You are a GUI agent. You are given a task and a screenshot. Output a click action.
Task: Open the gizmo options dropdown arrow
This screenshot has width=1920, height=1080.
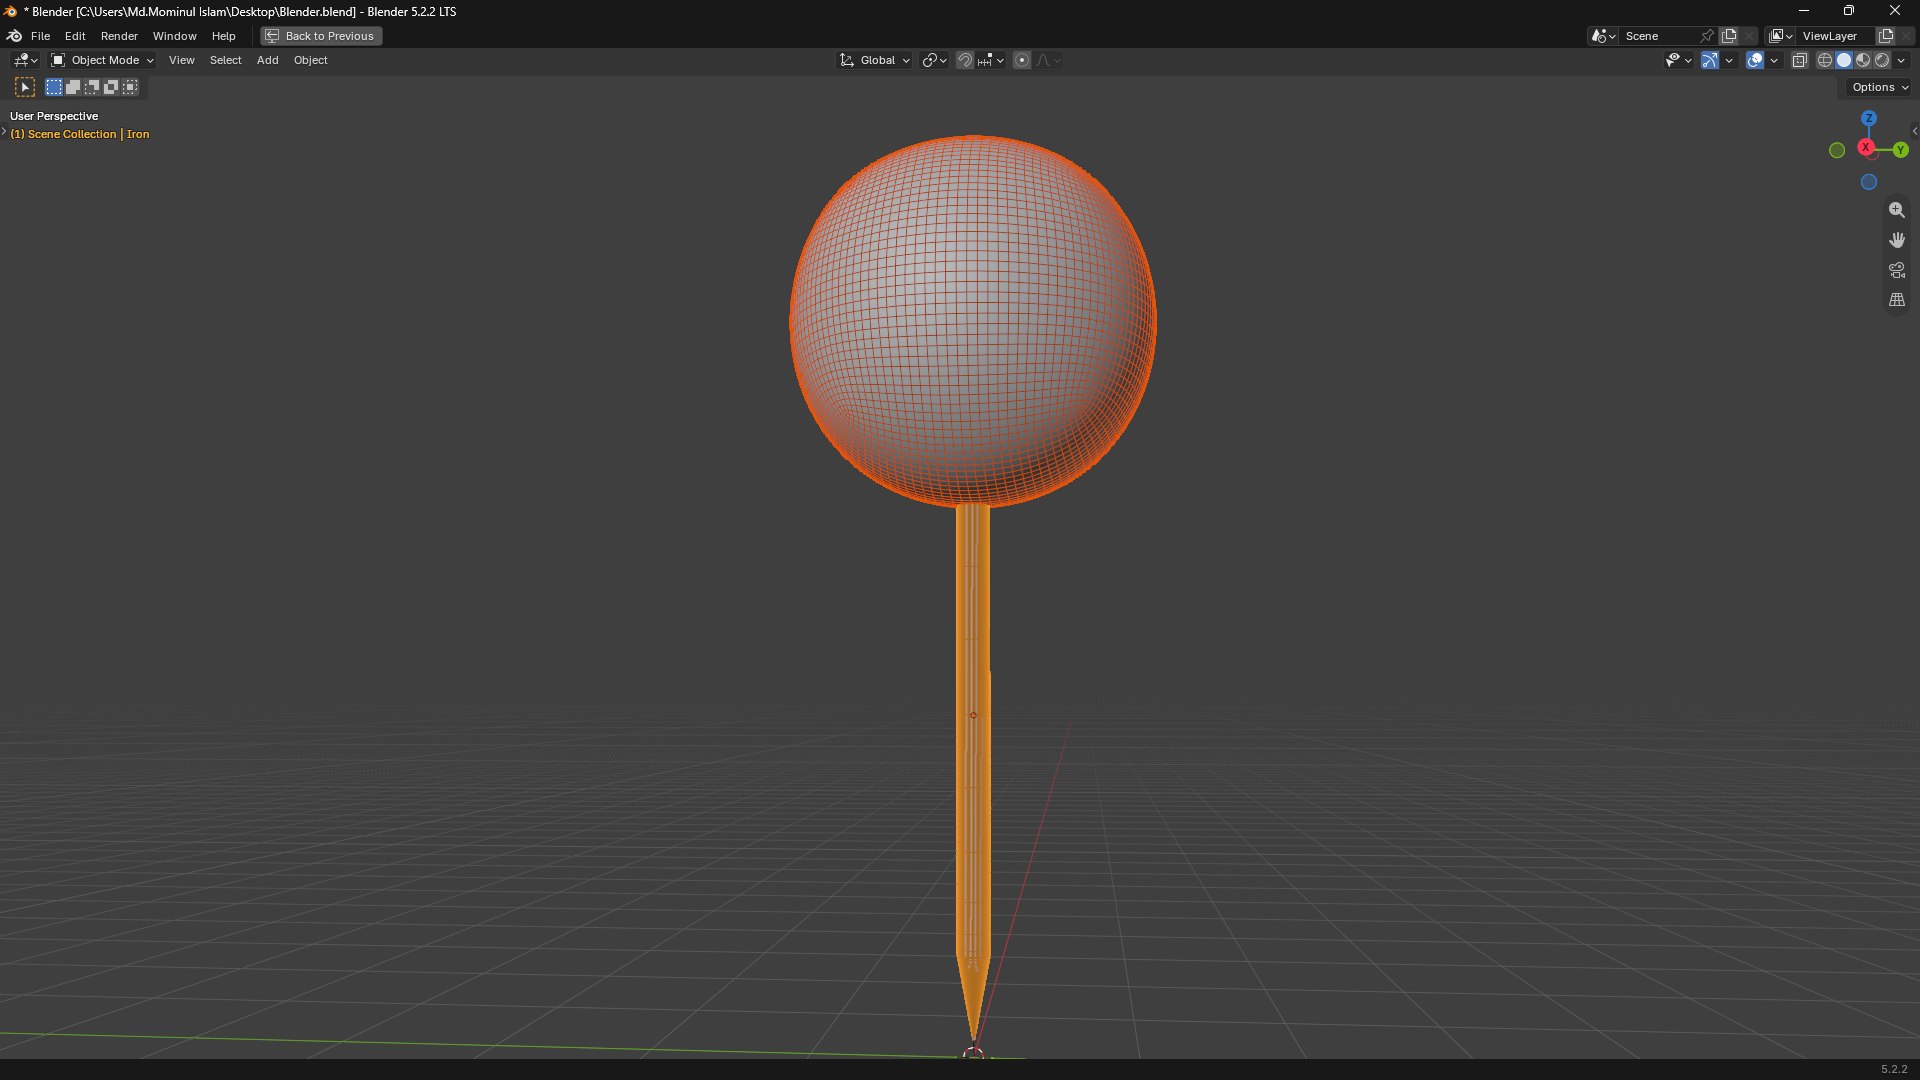pos(1729,60)
